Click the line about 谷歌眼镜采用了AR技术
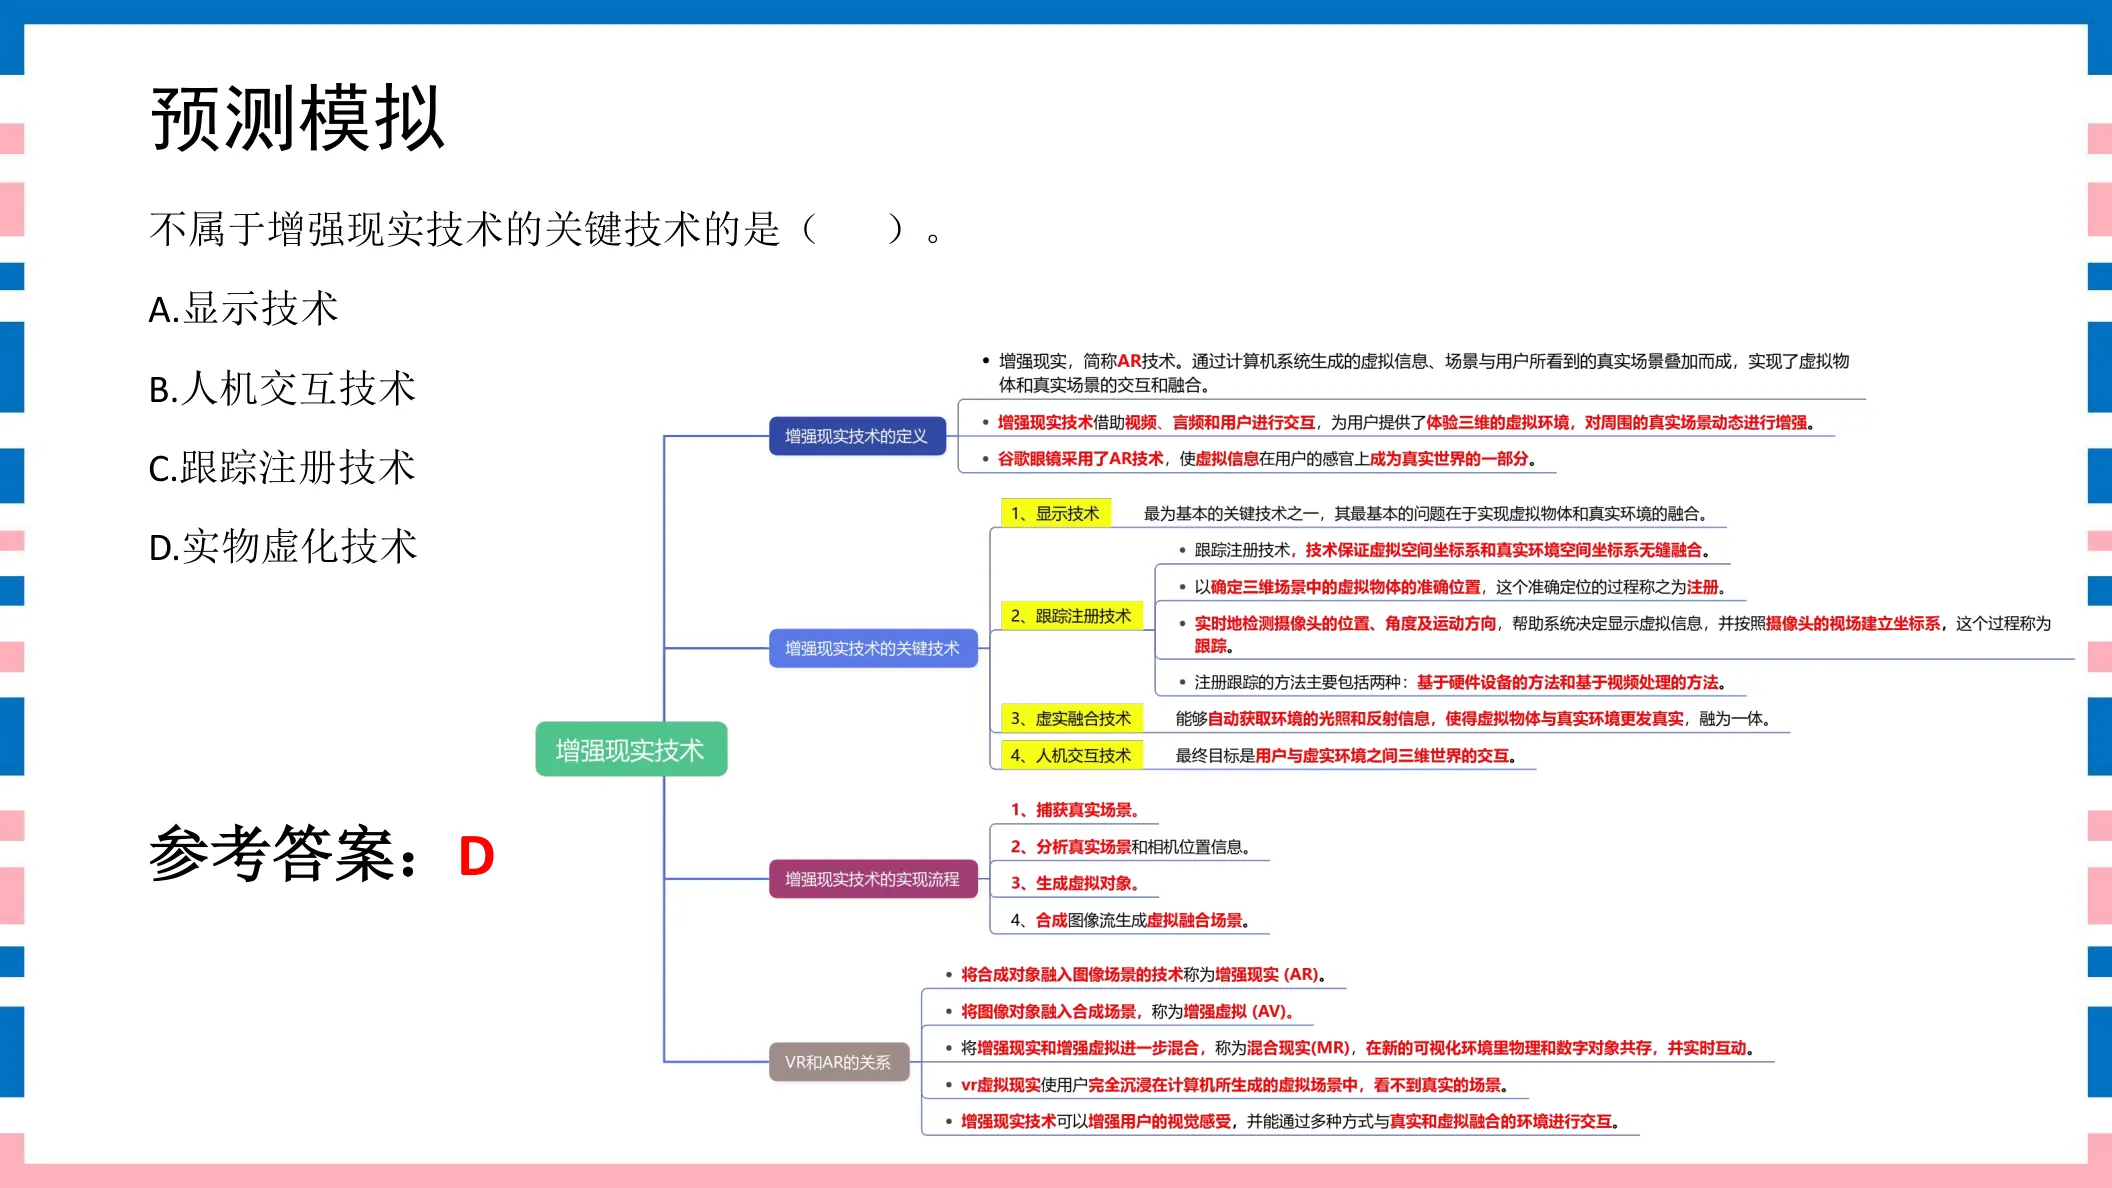Screen dimensions: 2112x1188 (x=1266, y=458)
